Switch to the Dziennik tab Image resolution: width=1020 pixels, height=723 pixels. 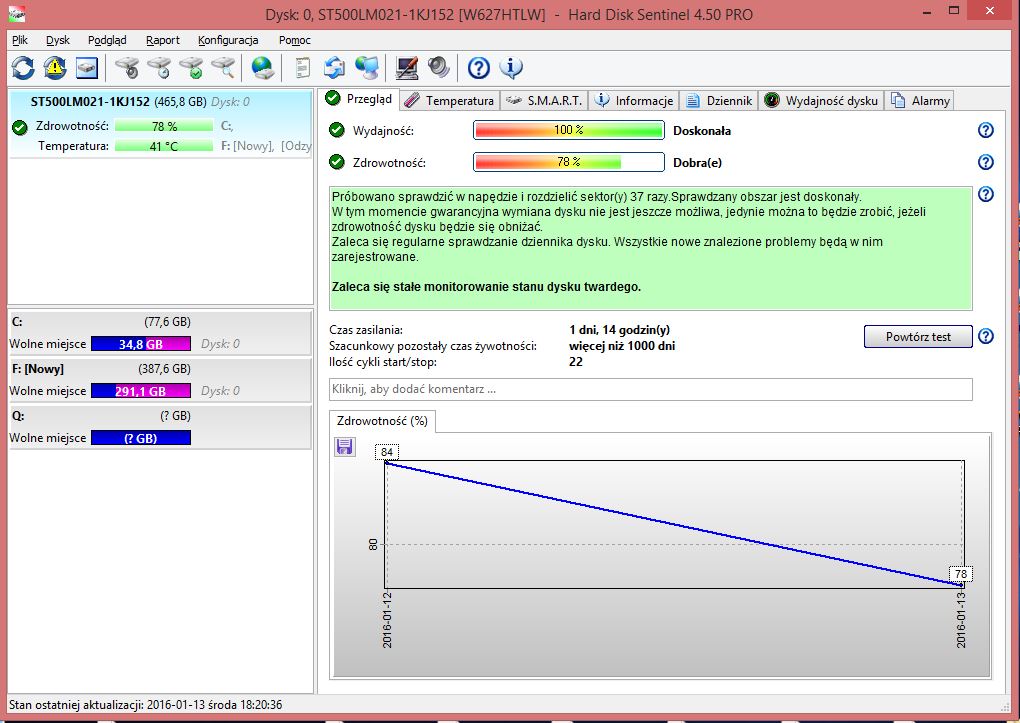(719, 101)
